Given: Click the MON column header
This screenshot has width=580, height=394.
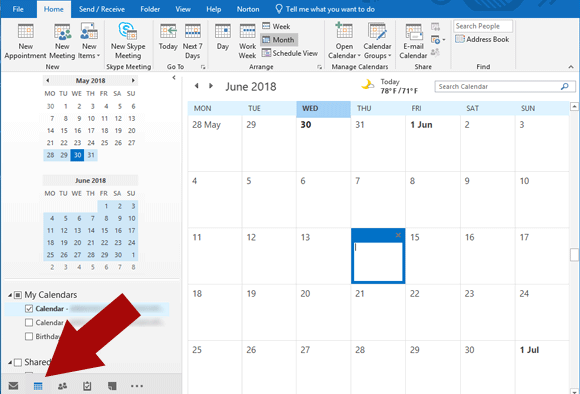Looking at the screenshot, I should pos(215,108).
